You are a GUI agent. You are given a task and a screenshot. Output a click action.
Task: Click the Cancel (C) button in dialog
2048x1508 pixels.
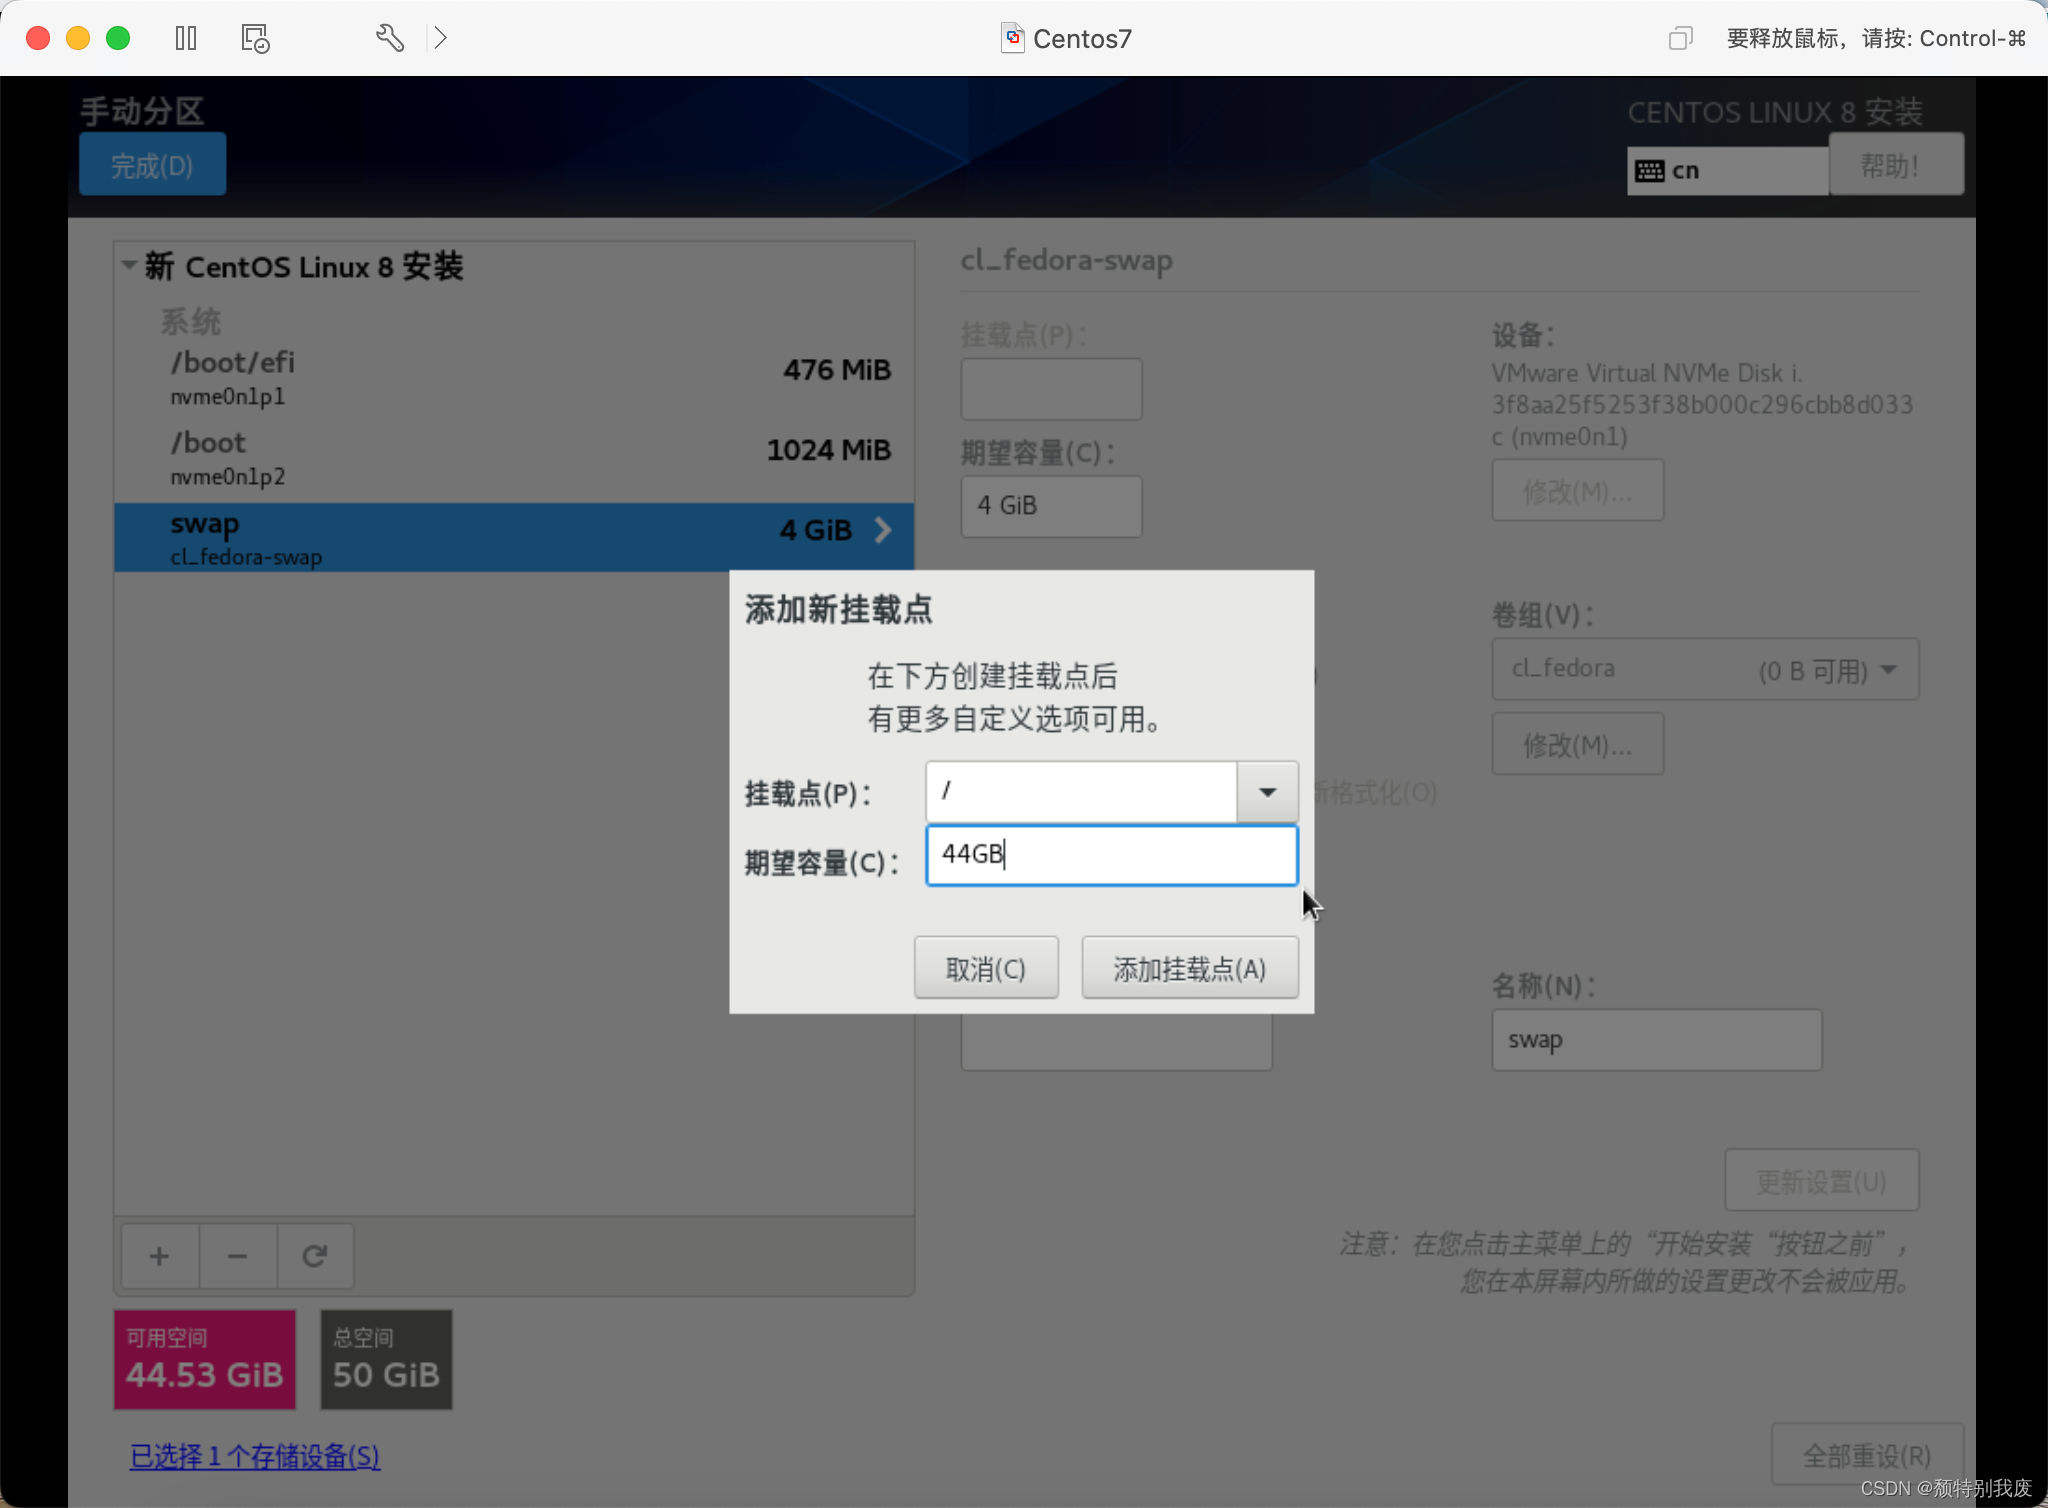point(985,968)
